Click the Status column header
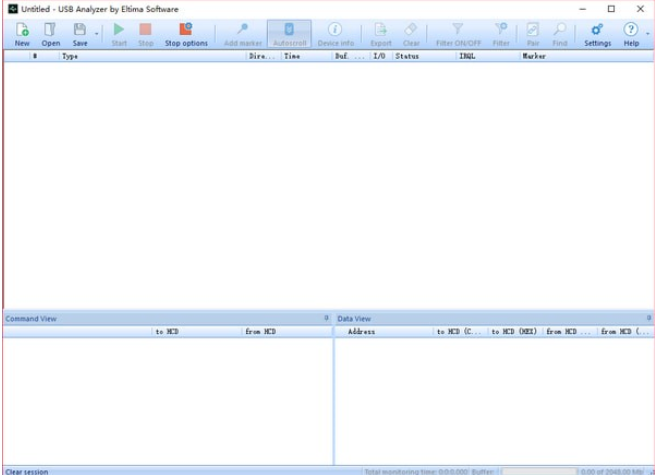Image resolution: width=655 pixels, height=475 pixels. point(422,57)
